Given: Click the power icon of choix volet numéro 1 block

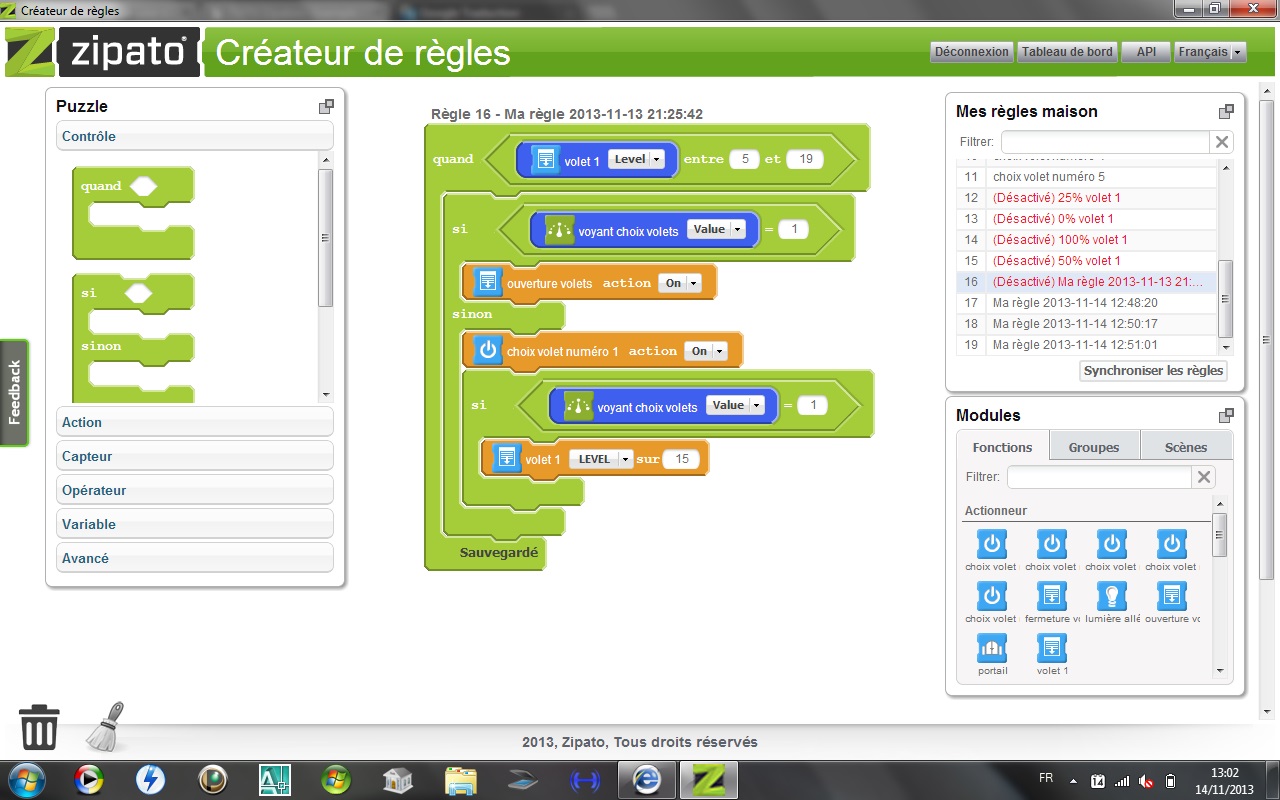Looking at the screenshot, I should [x=487, y=350].
